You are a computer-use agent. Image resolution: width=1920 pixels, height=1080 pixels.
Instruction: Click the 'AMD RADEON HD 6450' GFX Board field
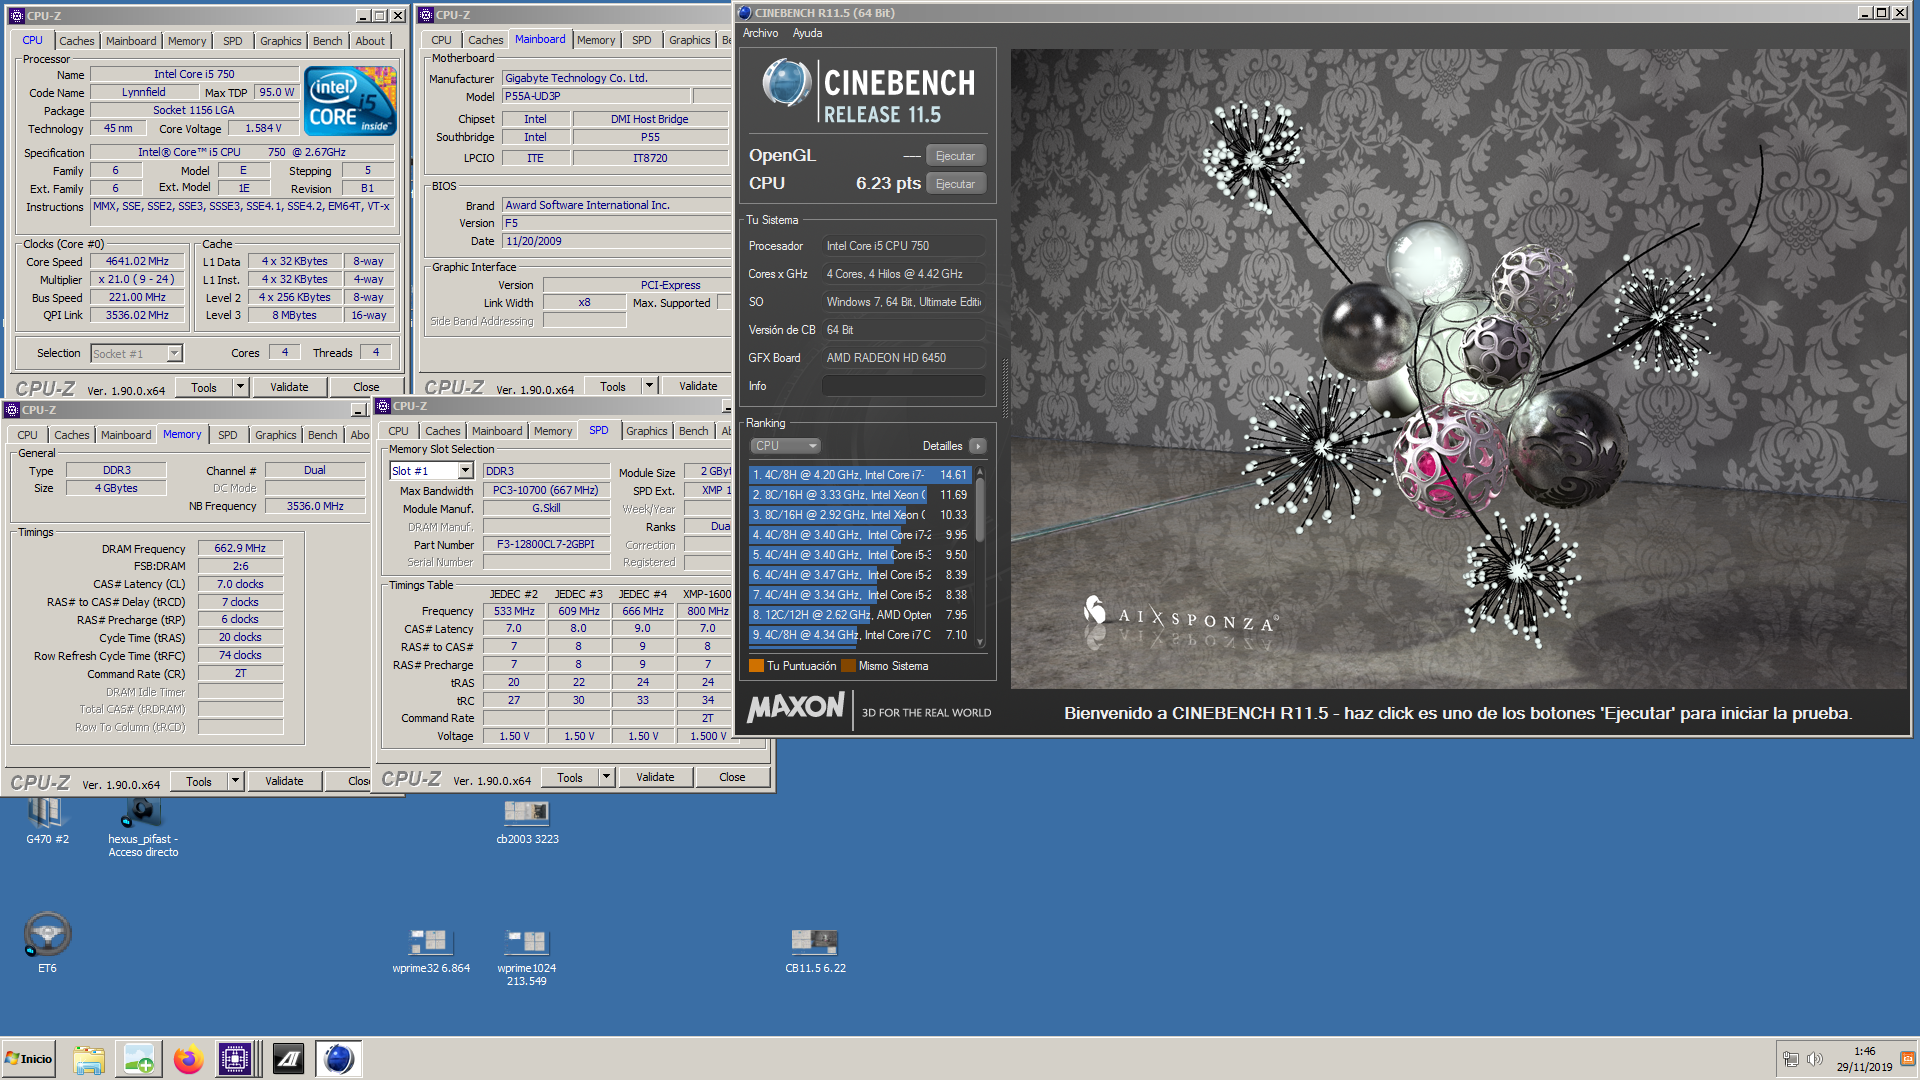point(904,358)
